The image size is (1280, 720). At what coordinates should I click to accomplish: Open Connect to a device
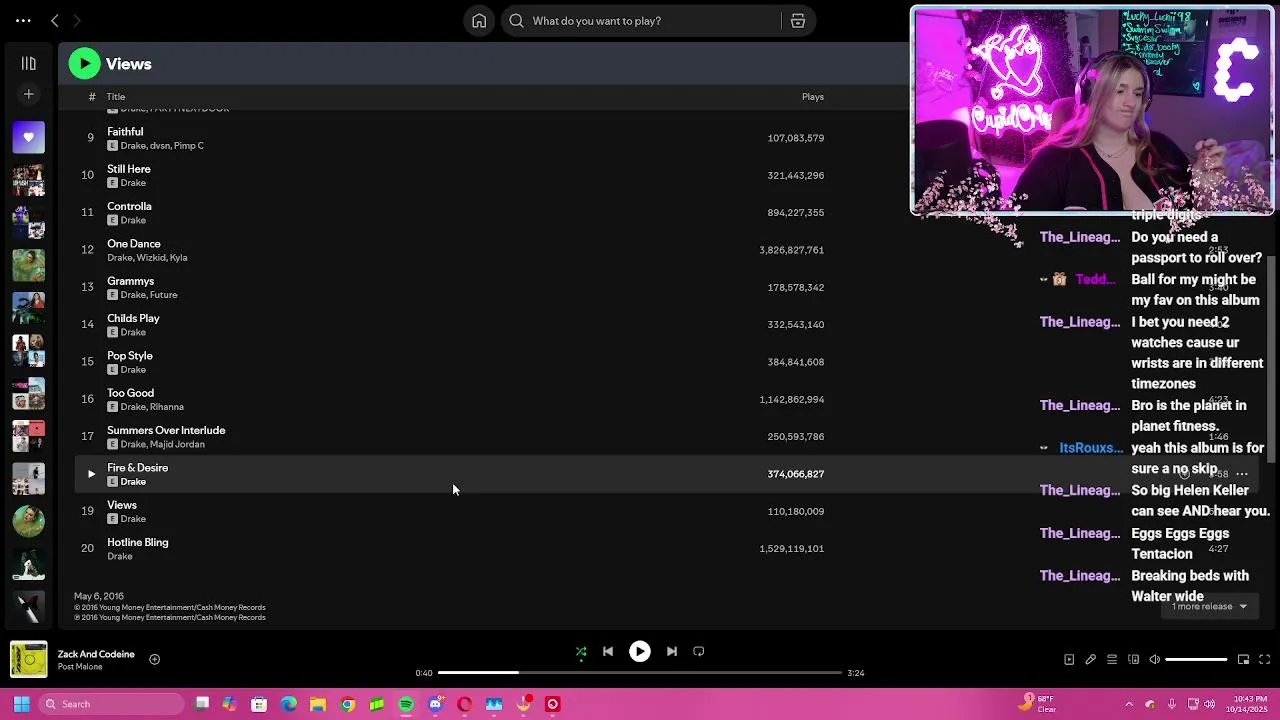pyautogui.click(x=1133, y=660)
